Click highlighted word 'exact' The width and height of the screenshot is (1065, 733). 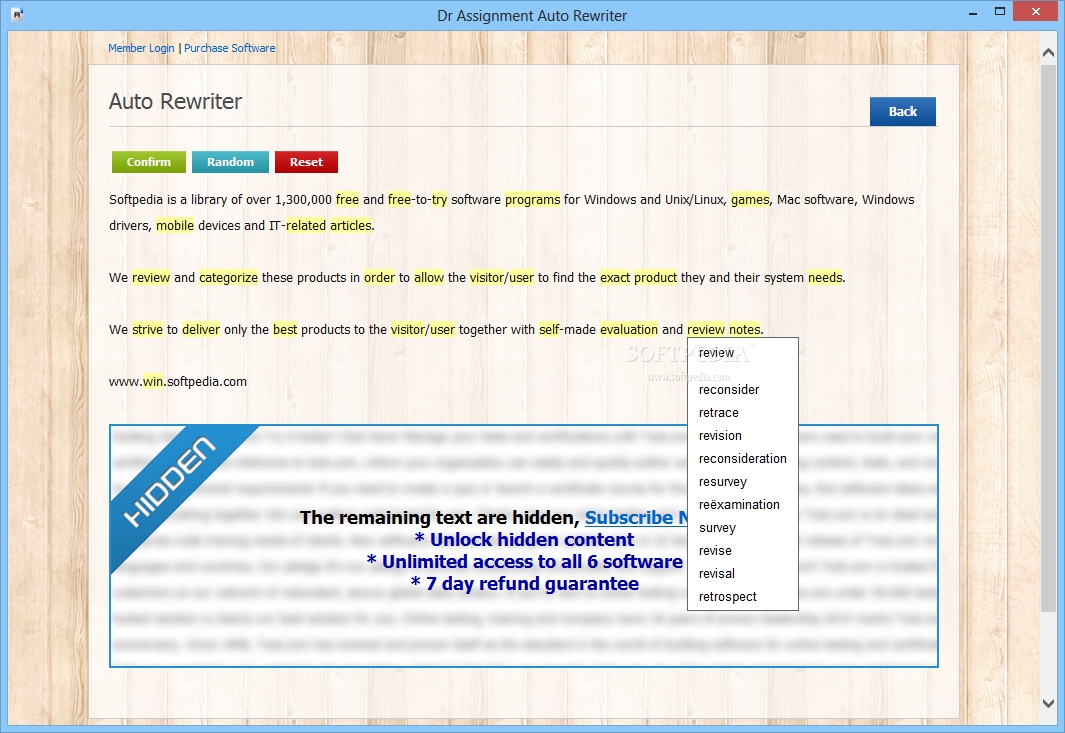pos(615,278)
